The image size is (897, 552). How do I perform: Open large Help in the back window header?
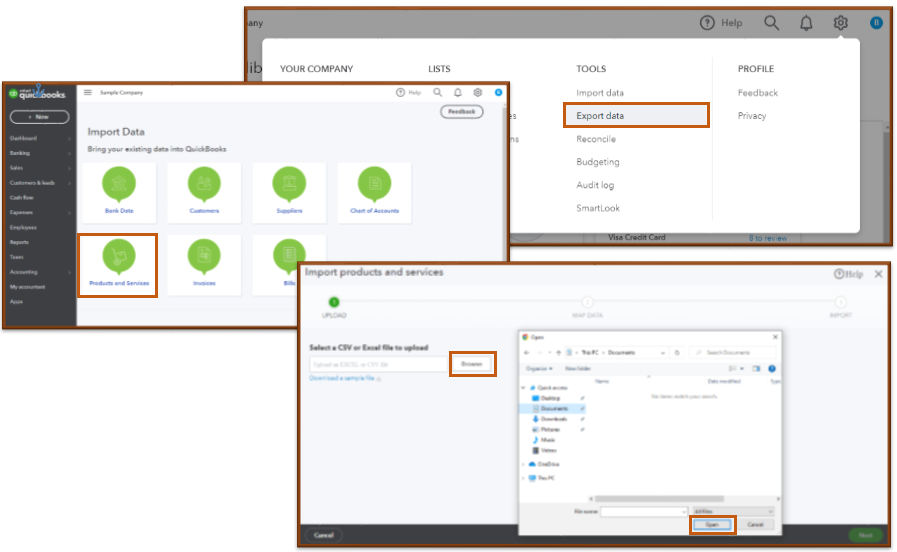(x=721, y=23)
